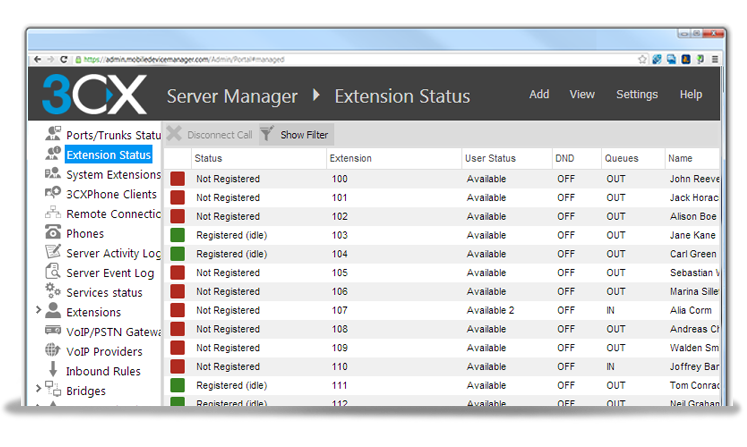The width and height of the screenshot is (747, 447).
Task: Open VoIP Providers in sidebar
Action: [x=104, y=352]
